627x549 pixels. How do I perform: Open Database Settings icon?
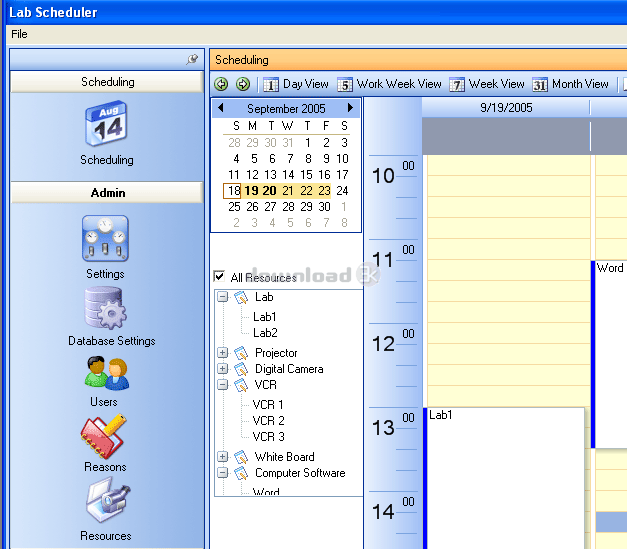point(106,308)
